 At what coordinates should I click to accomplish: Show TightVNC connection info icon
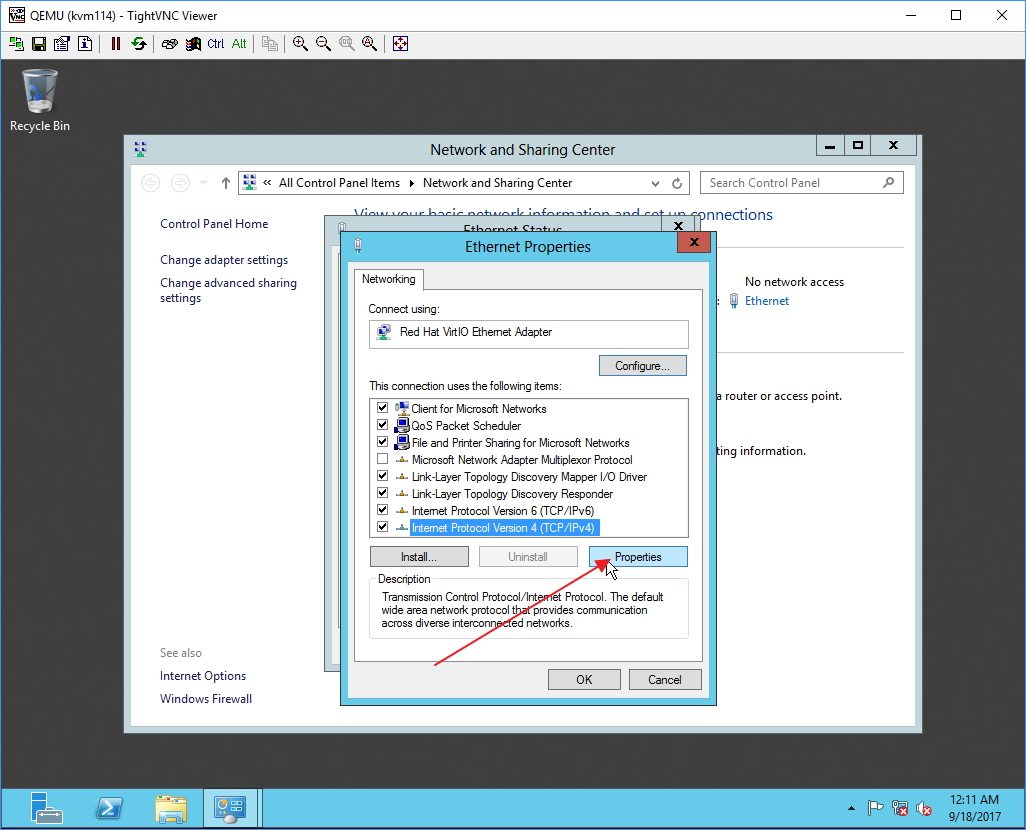(85, 44)
